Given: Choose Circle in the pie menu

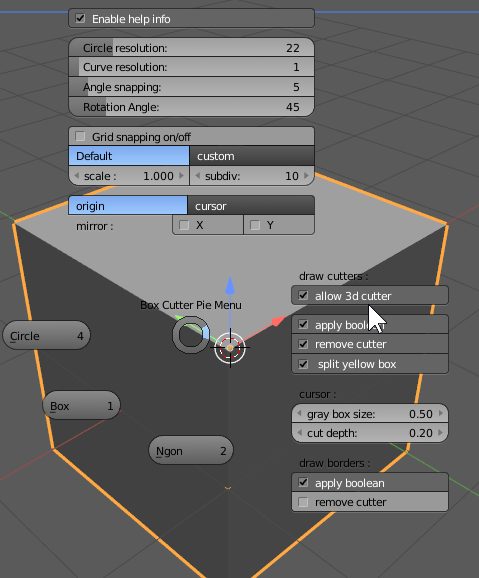Looking at the screenshot, I should (x=46, y=335).
